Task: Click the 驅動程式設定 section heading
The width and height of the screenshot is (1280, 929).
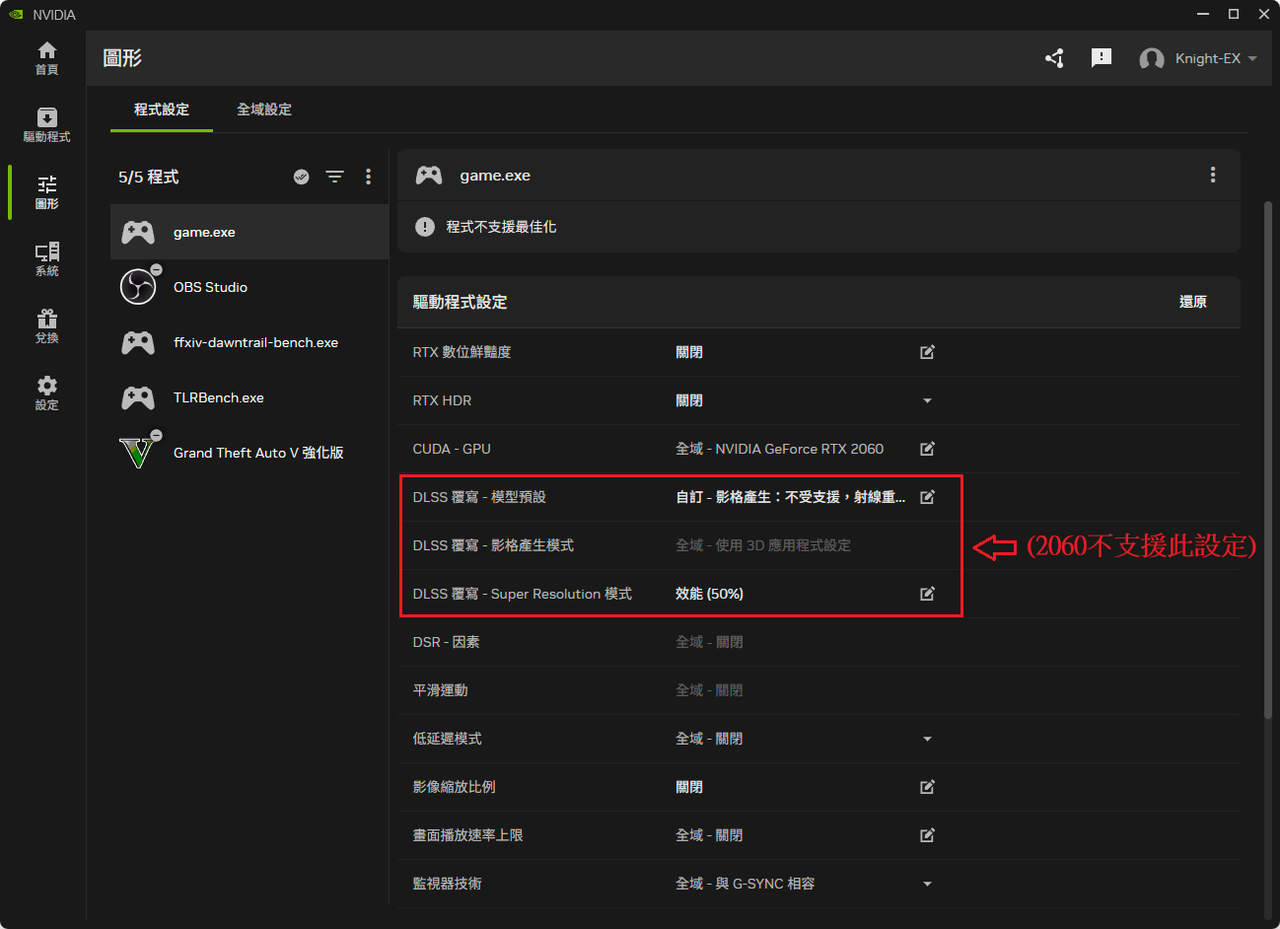Action: 460,302
